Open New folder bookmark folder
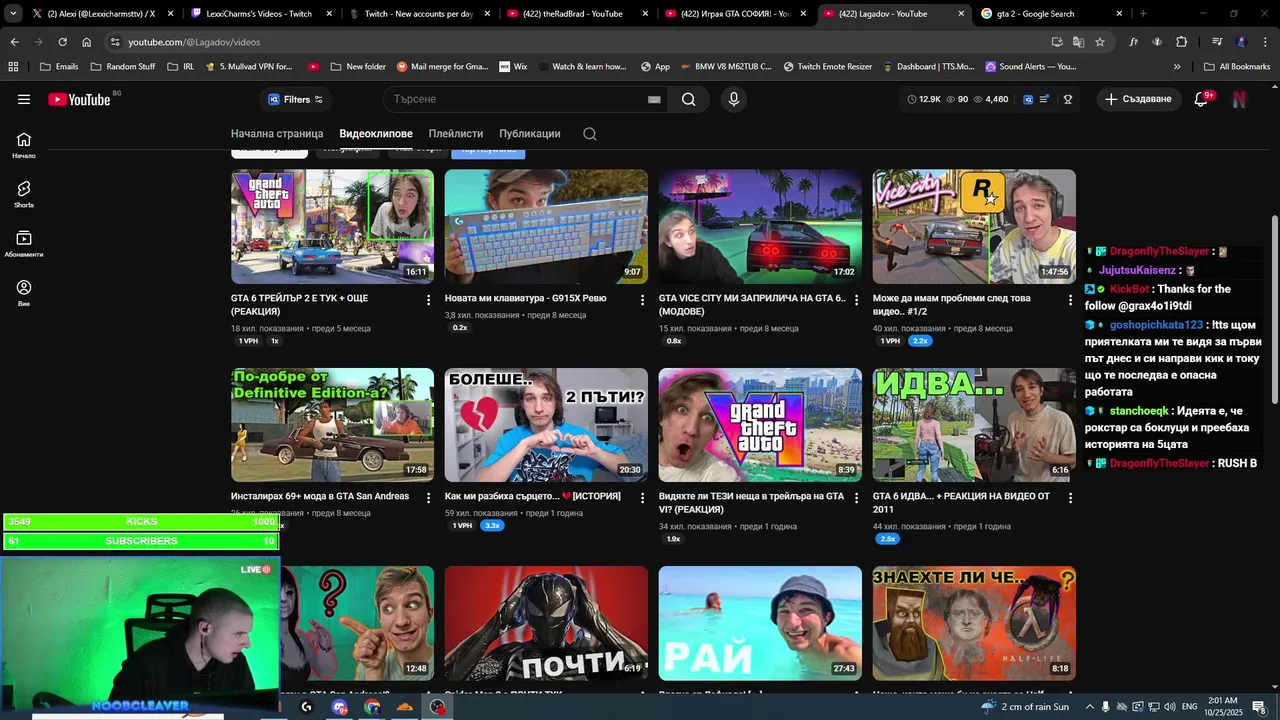This screenshot has width=1280, height=720. point(357,67)
